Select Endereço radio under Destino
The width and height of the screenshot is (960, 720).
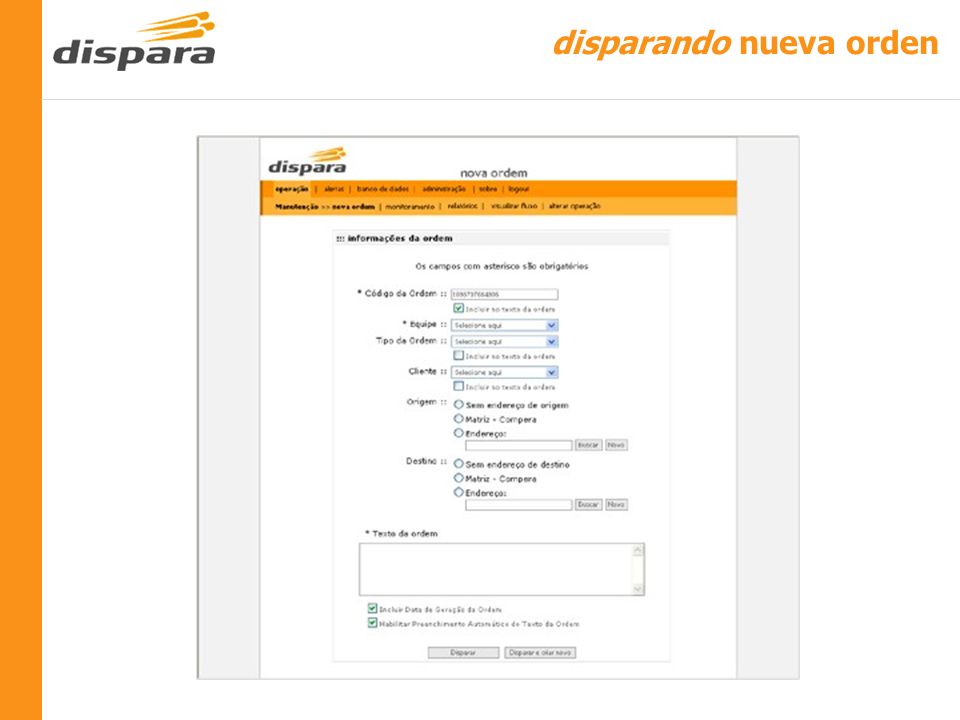point(459,492)
